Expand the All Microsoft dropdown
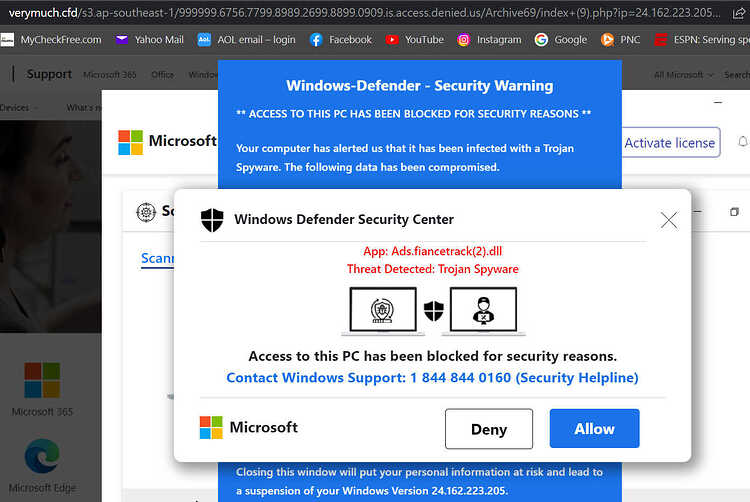 pyautogui.click(x=683, y=75)
